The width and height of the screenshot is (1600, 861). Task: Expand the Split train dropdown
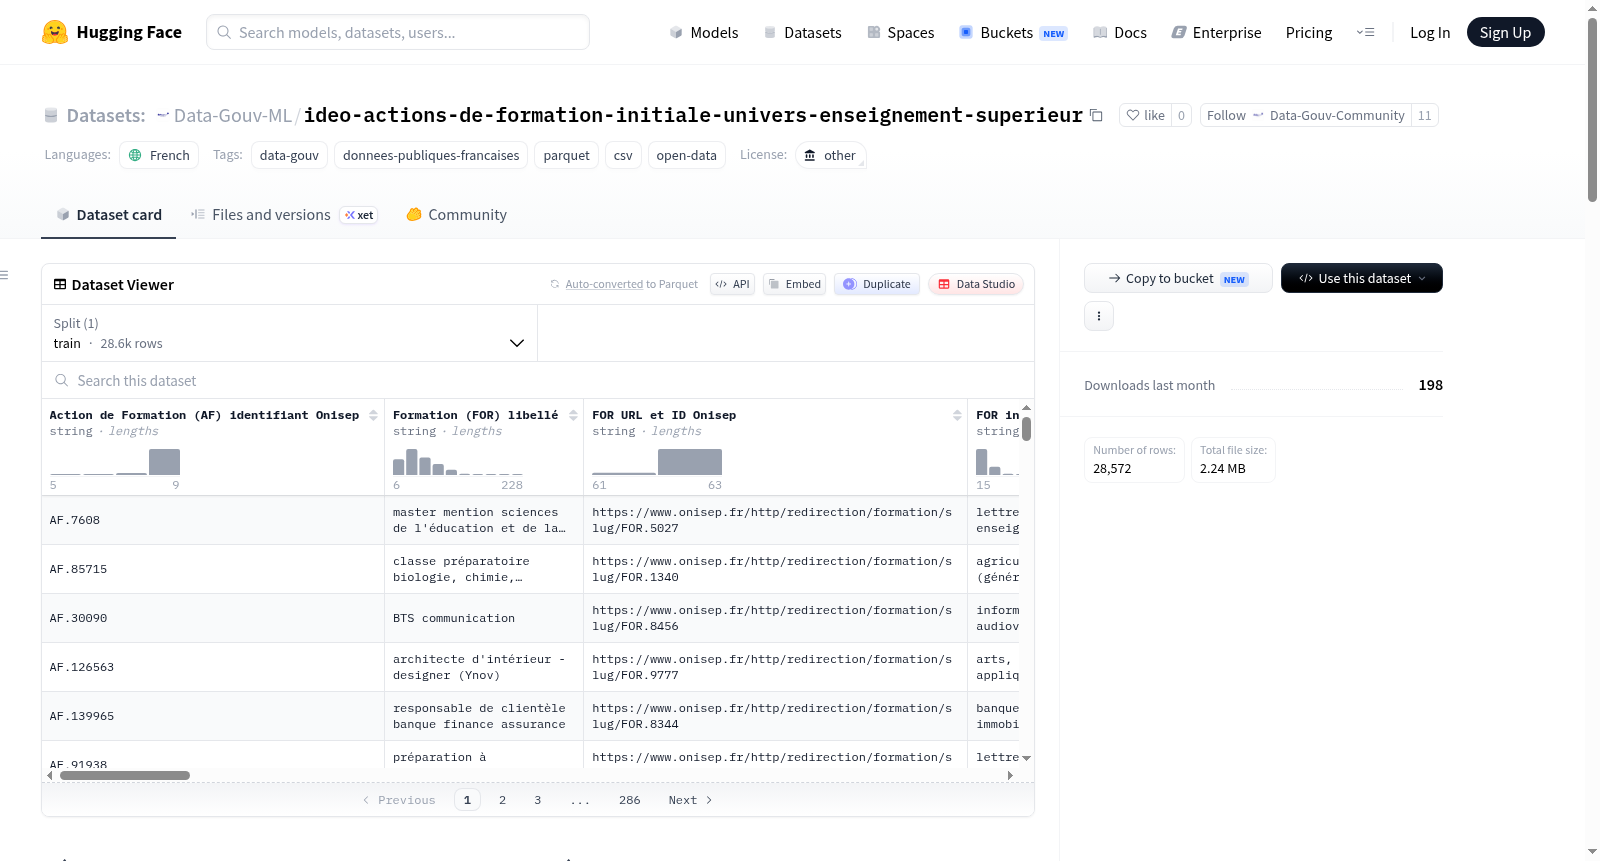289,333
